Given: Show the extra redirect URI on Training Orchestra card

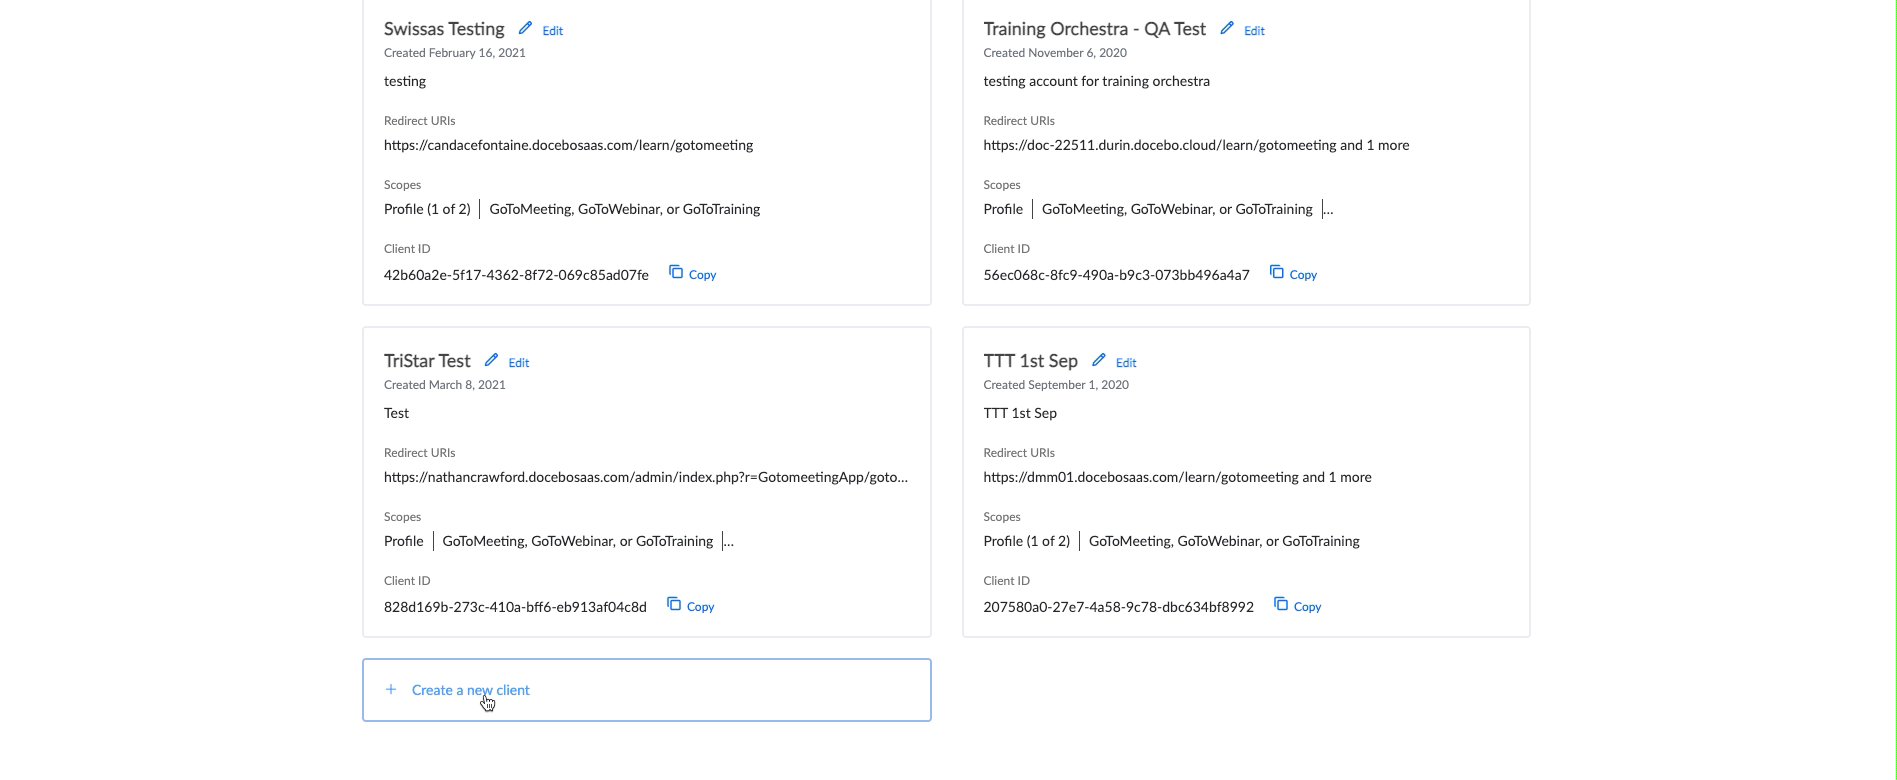Looking at the screenshot, I should point(1376,144).
